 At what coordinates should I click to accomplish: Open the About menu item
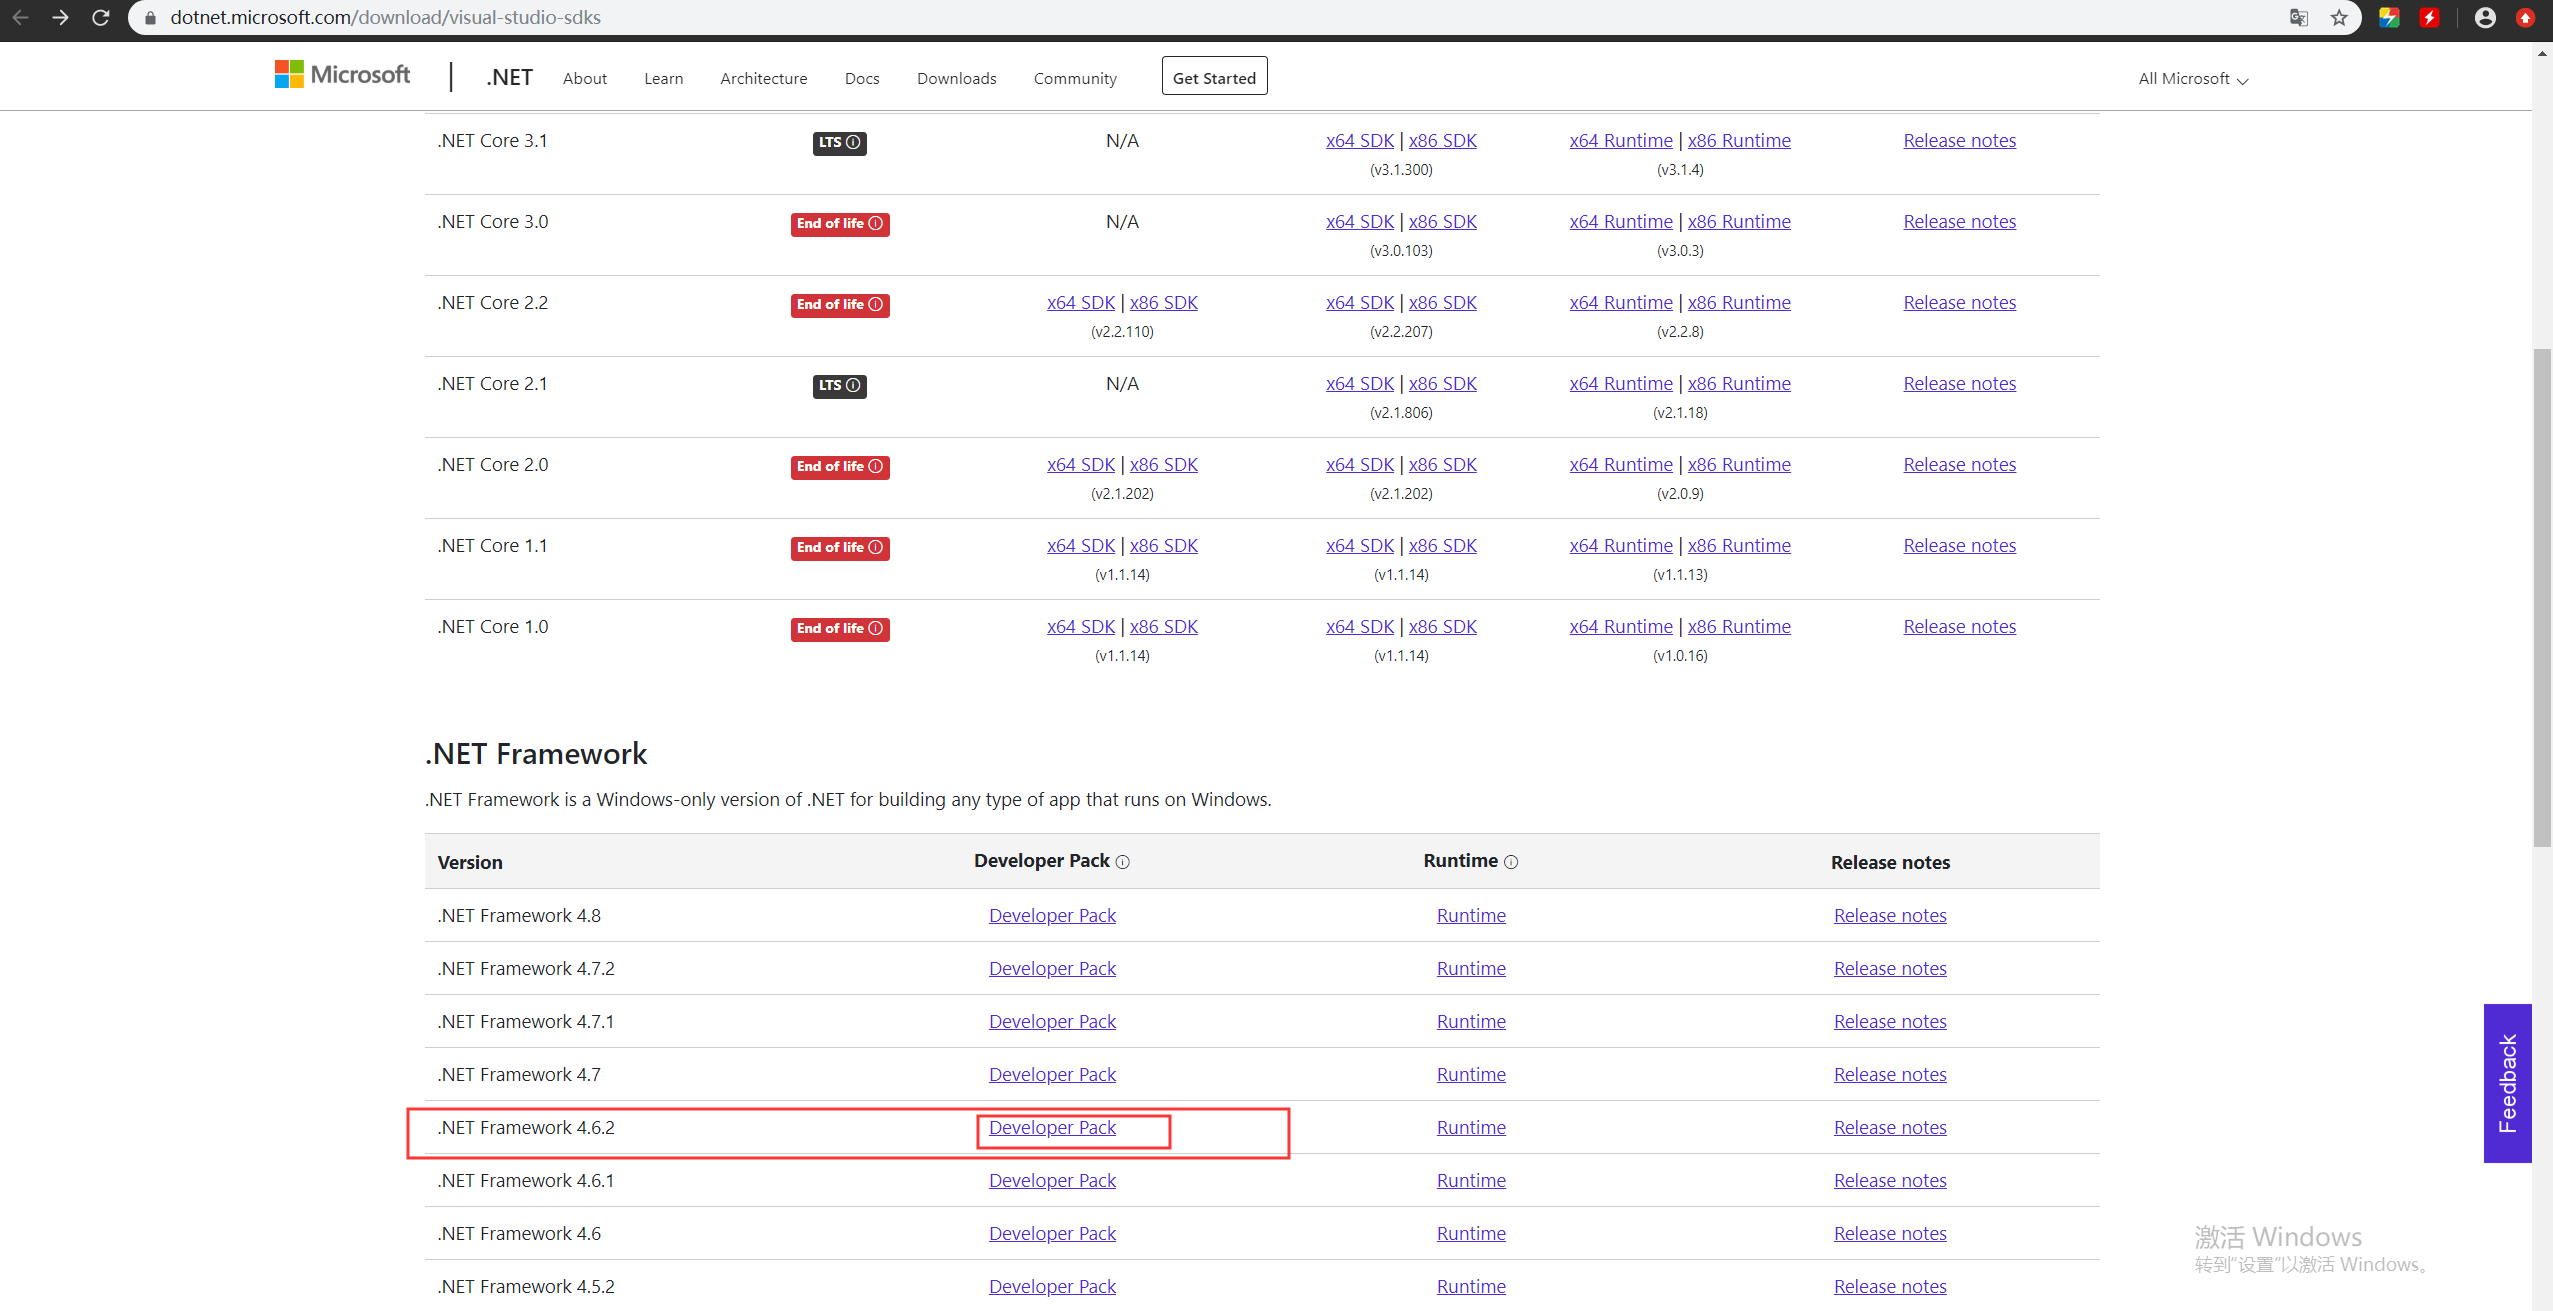pyautogui.click(x=585, y=78)
